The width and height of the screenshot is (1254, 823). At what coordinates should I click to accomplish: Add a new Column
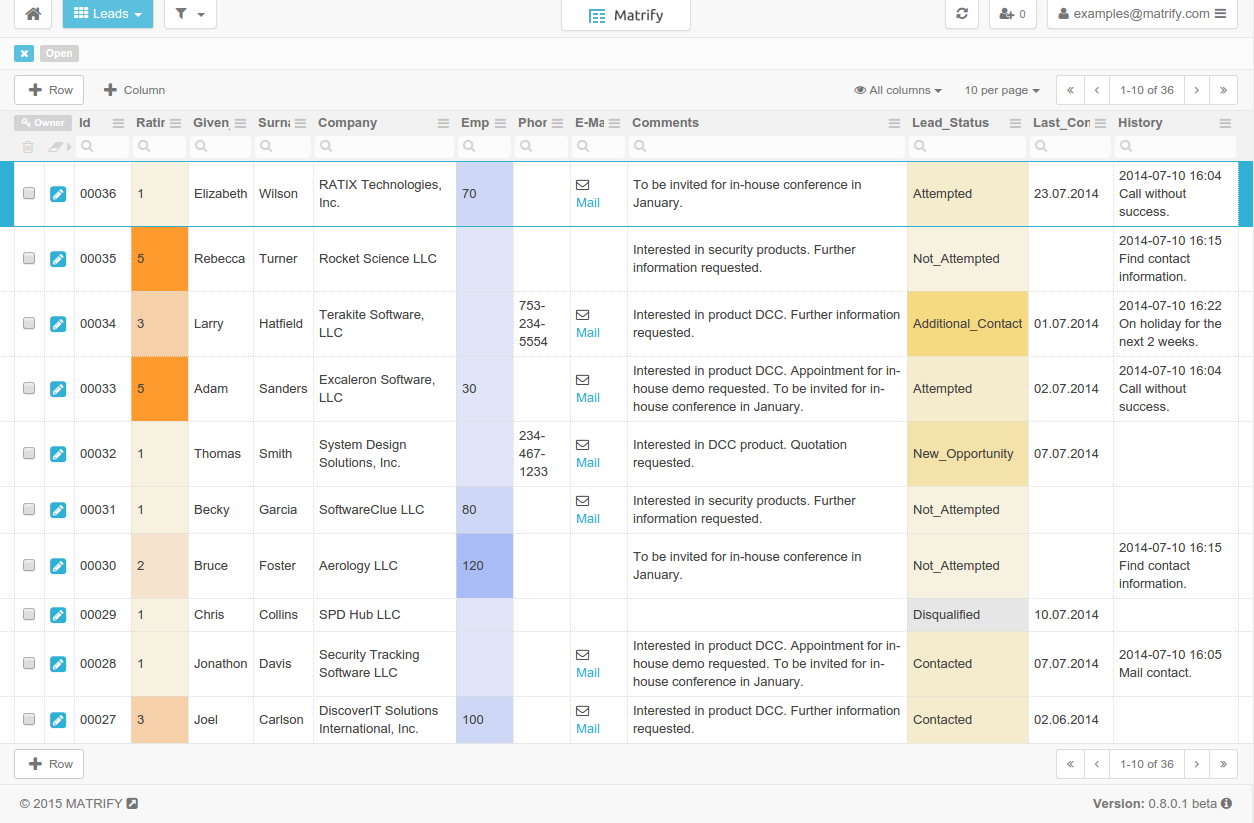134,90
